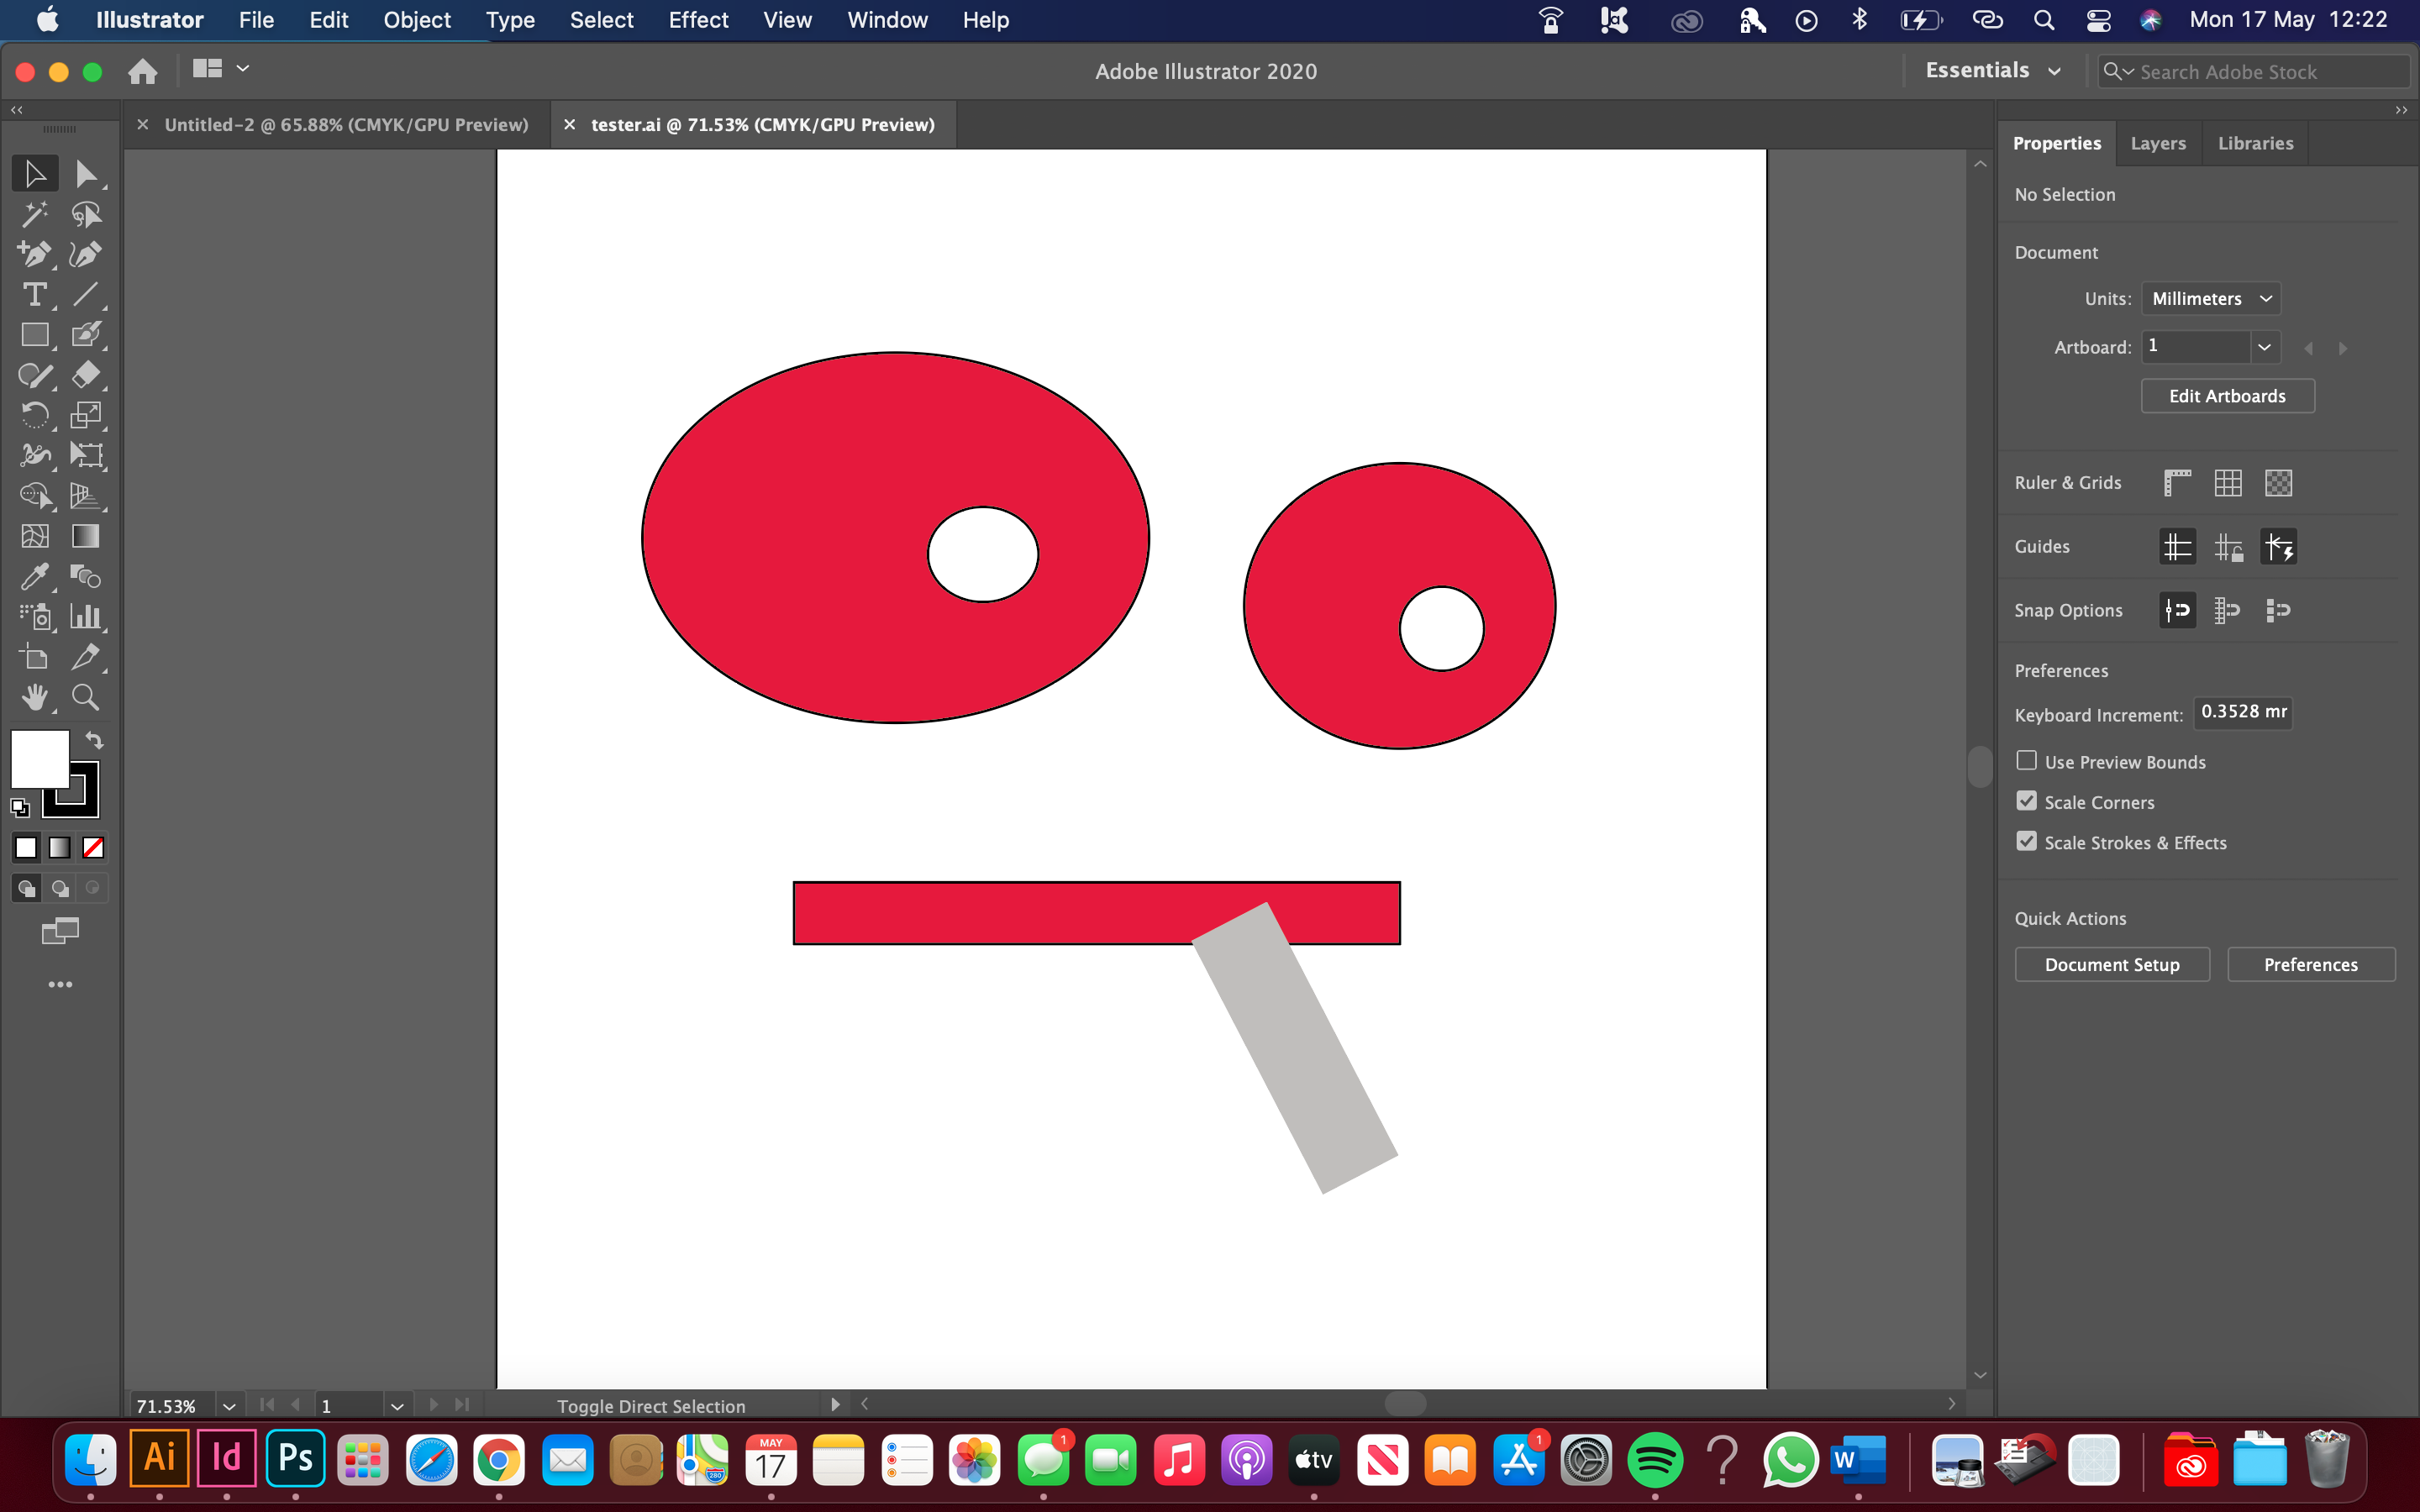Open the Essentials workspace switcher

[1994, 70]
